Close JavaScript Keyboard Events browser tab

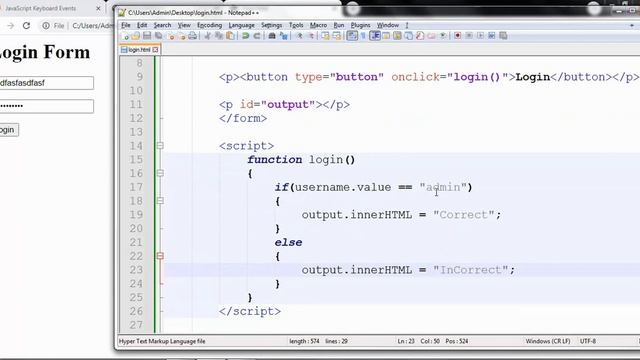coord(98,8)
